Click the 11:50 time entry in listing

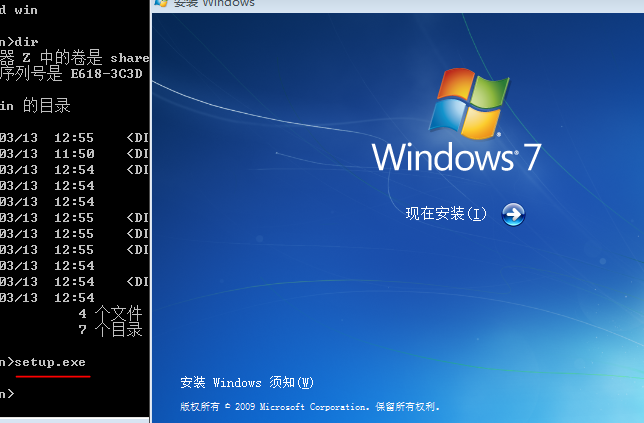74,154
